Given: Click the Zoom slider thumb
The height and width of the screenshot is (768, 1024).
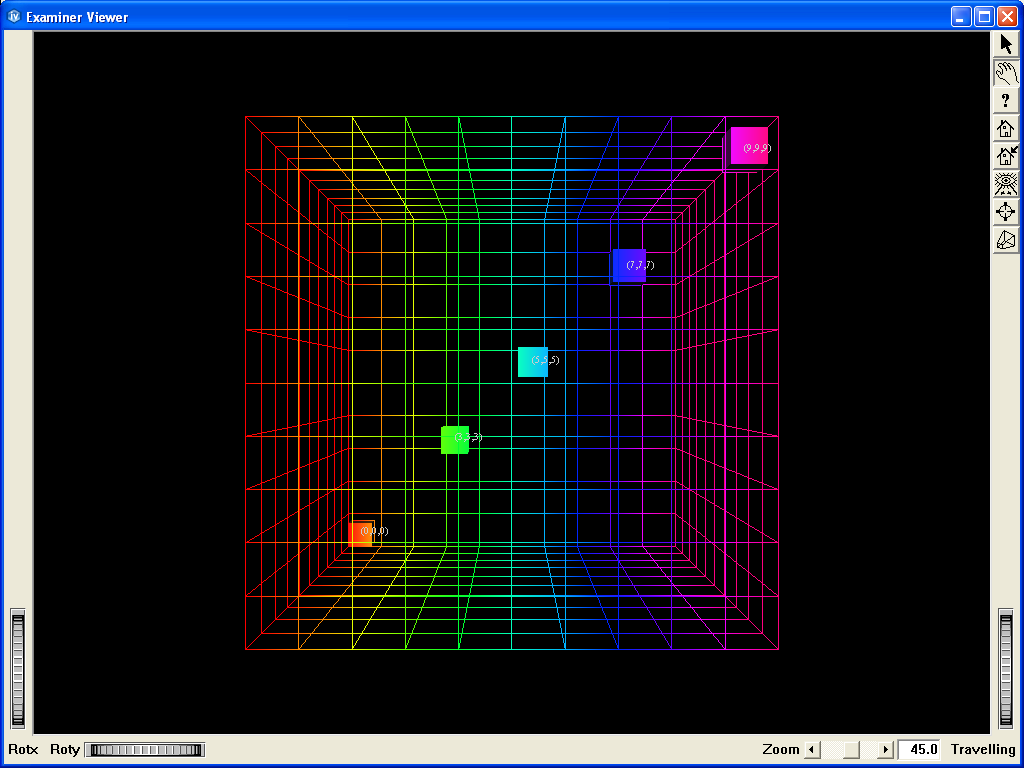Looking at the screenshot, I should click(849, 750).
